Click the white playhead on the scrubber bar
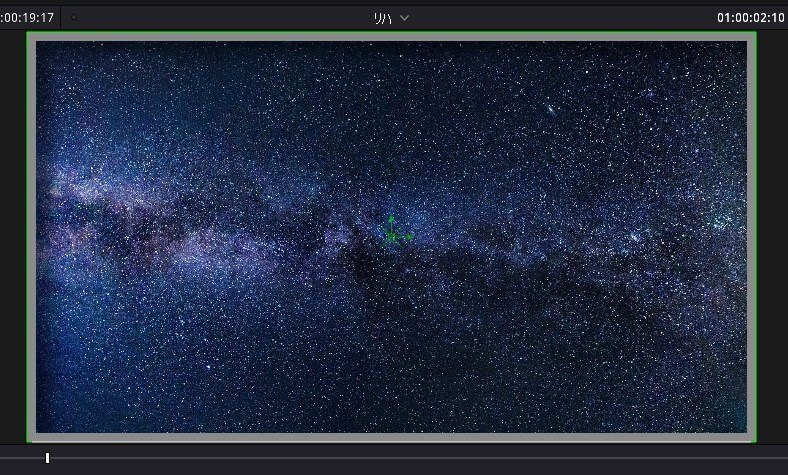Viewport: 788px width, 475px height. click(47, 458)
